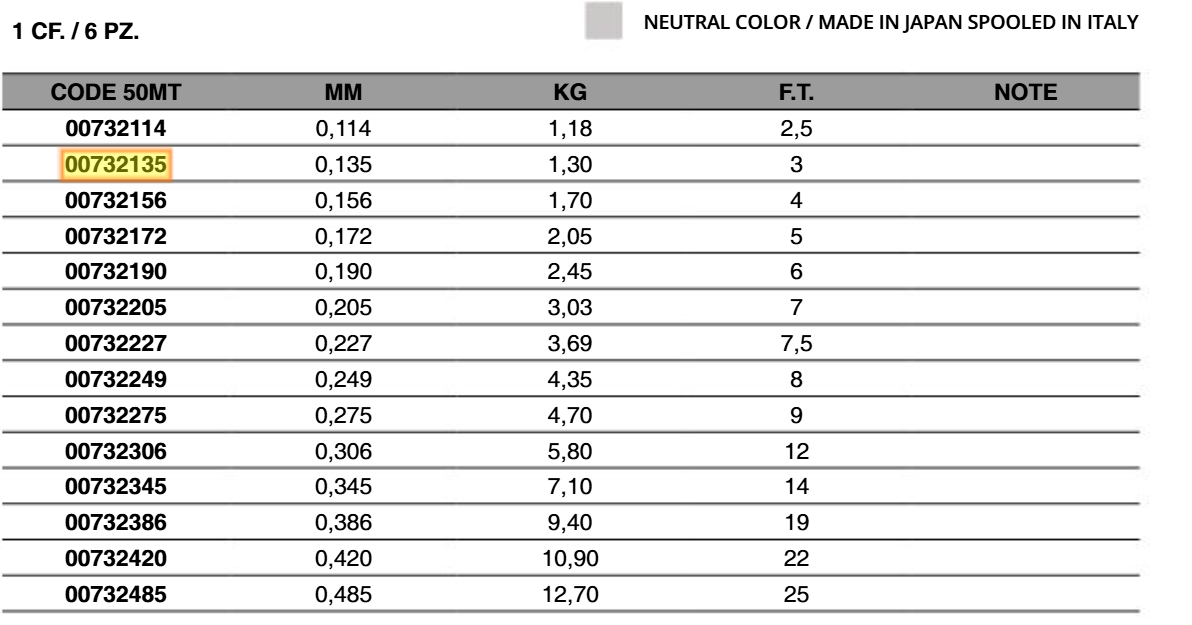The width and height of the screenshot is (1192, 625).
Task: Click the 0,306 mm cell
Action: [343, 451]
